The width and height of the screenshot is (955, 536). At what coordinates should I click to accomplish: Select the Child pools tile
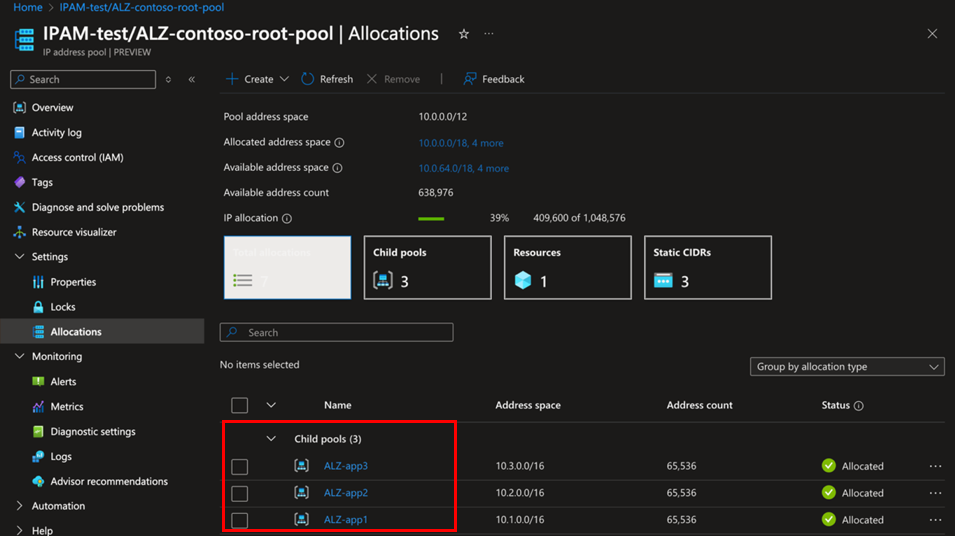coord(428,267)
